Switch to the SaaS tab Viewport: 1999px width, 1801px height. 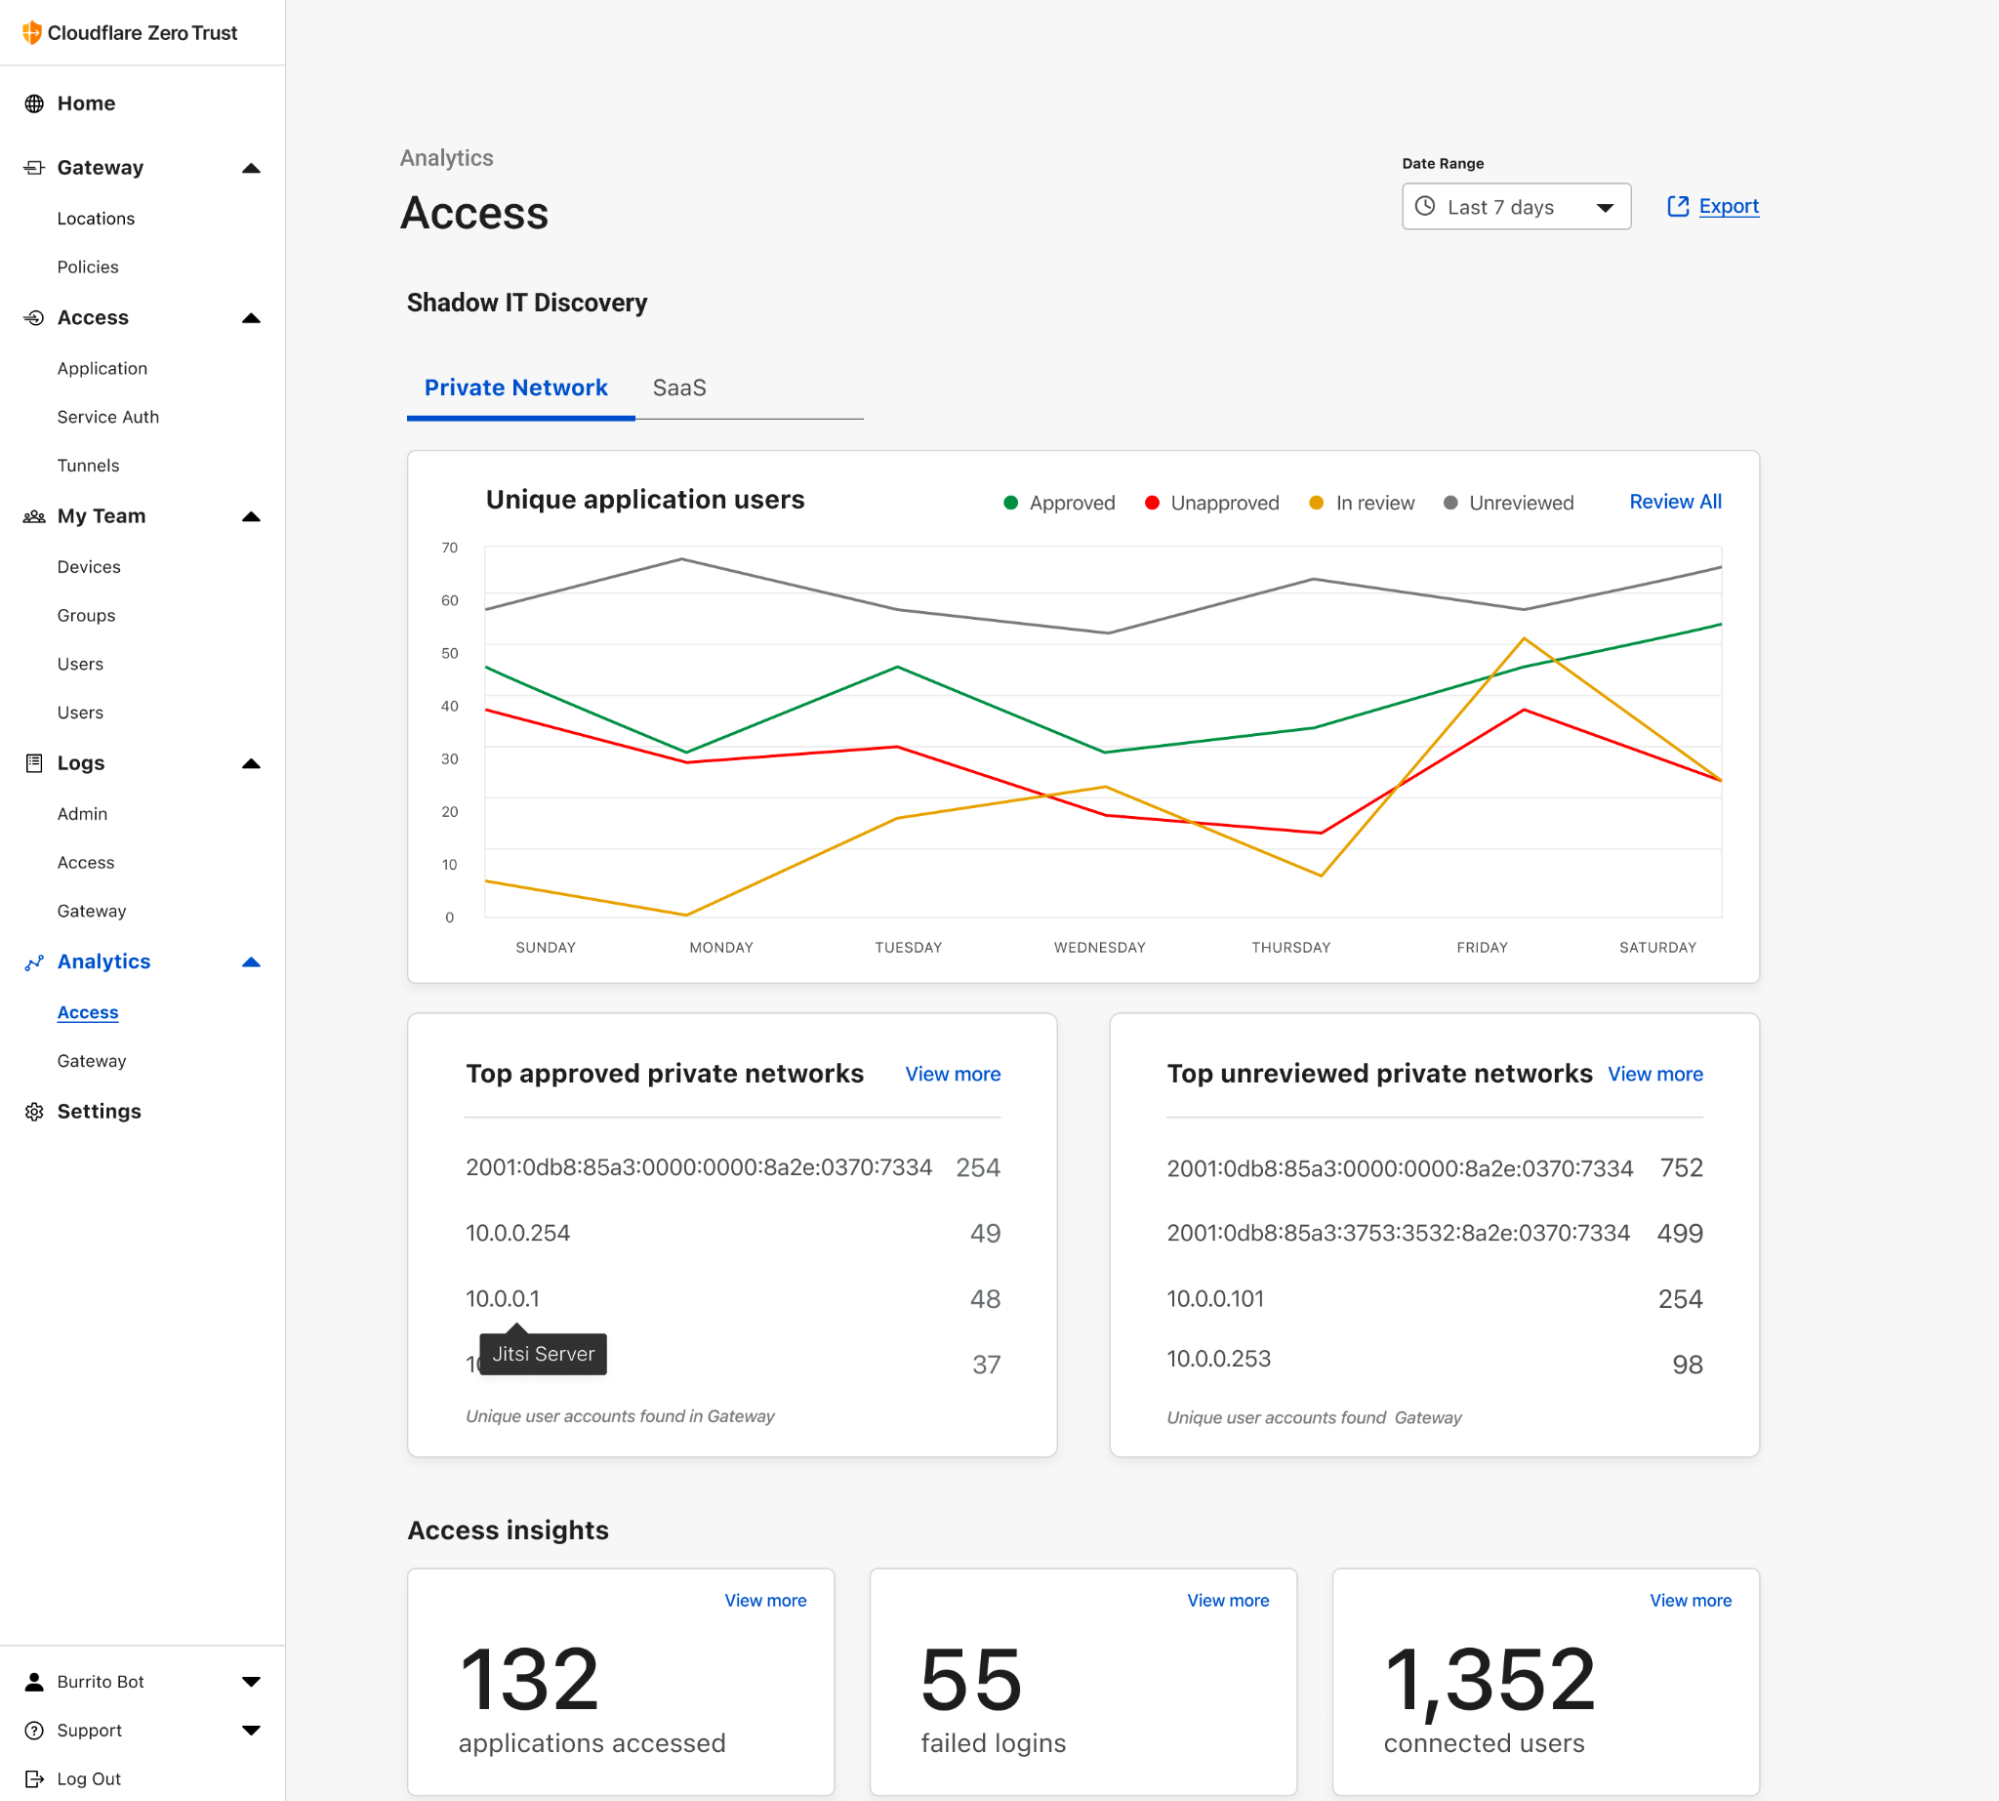[x=679, y=388]
